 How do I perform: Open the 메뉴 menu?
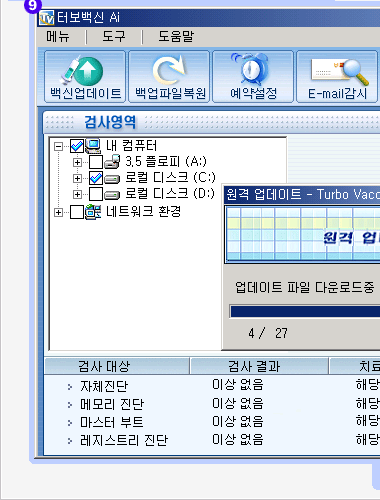click(58, 36)
